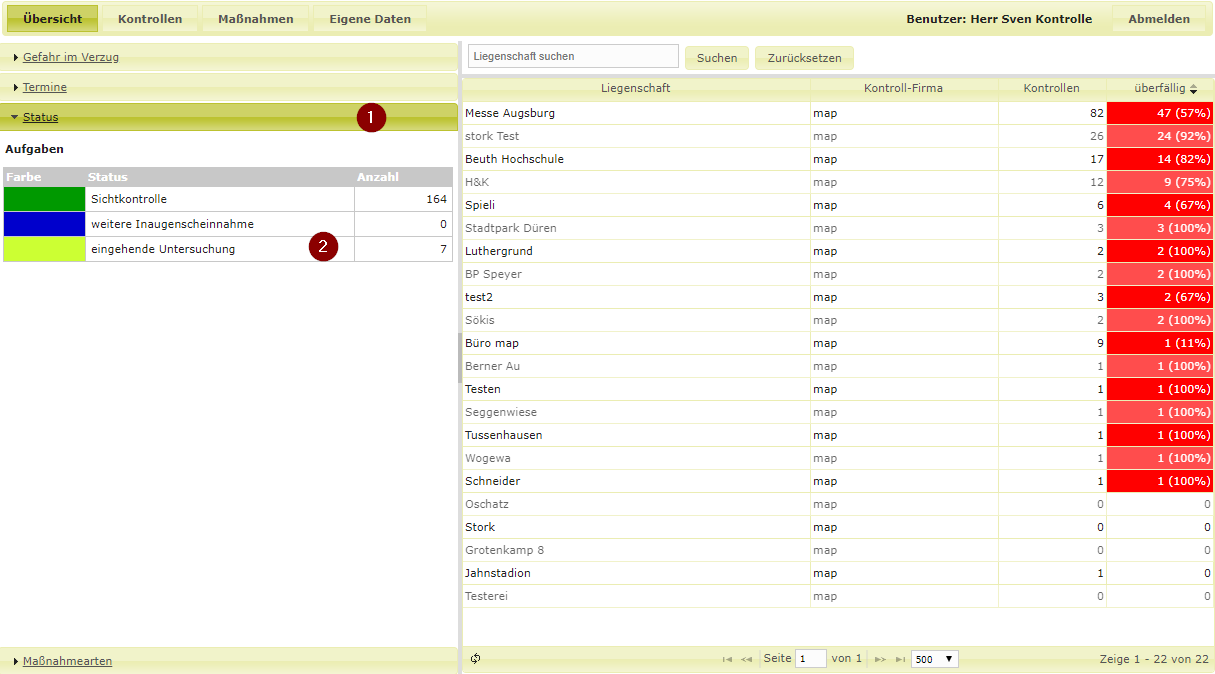Expand the Maßnahmearten section
The width and height of the screenshot is (1215, 674).
coord(67,661)
